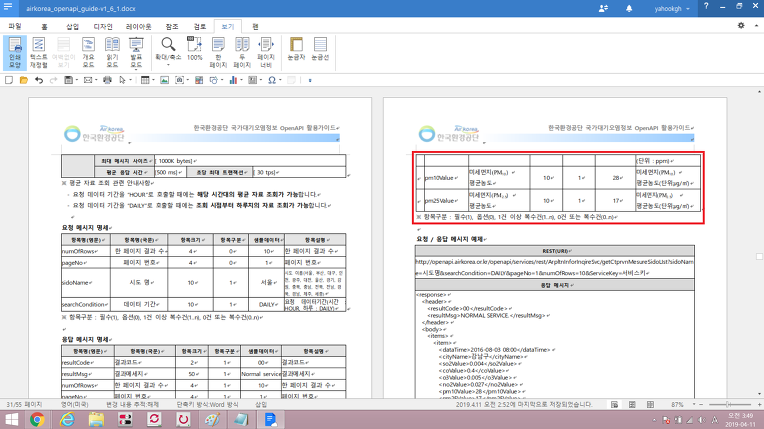The width and height of the screenshot is (764, 429).
Task: Open the yahookgh account dropdown
Action: (x=672, y=8)
